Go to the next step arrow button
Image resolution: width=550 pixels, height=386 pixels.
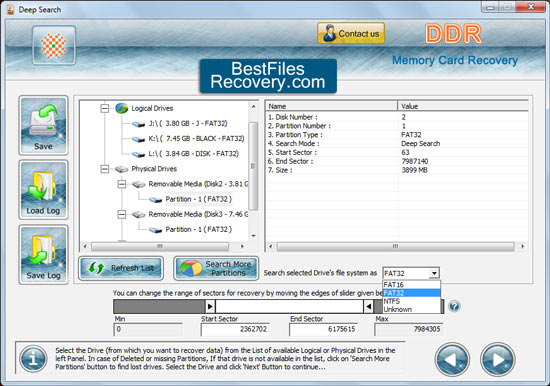(x=497, y=359)
